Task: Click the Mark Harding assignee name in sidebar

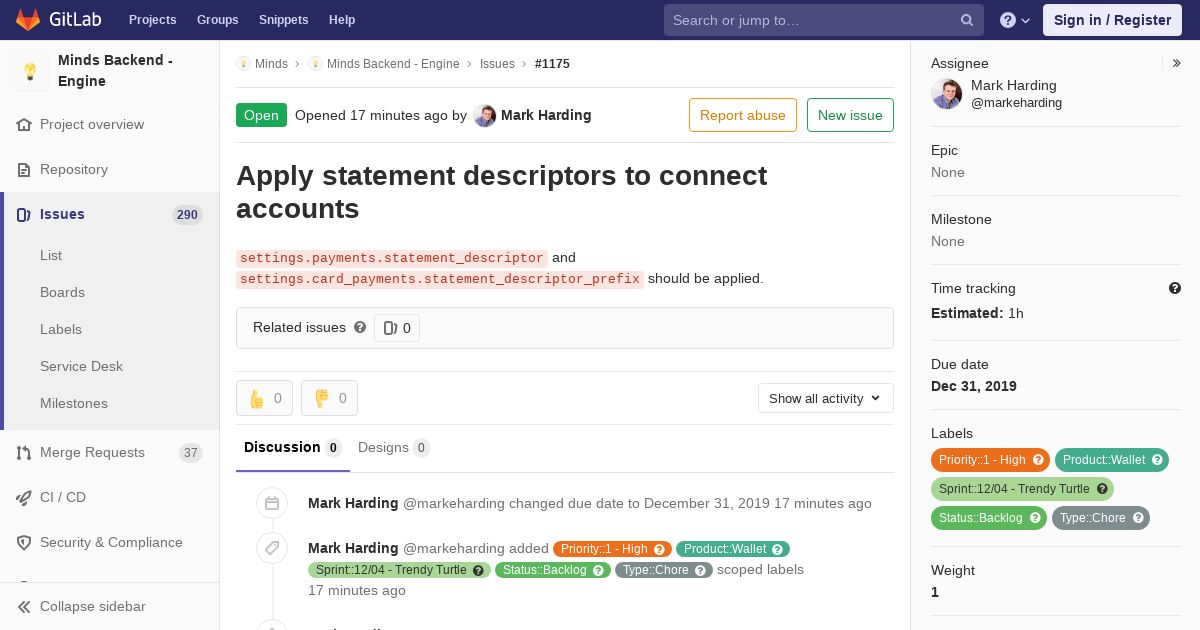Action: coord(1014,86)
